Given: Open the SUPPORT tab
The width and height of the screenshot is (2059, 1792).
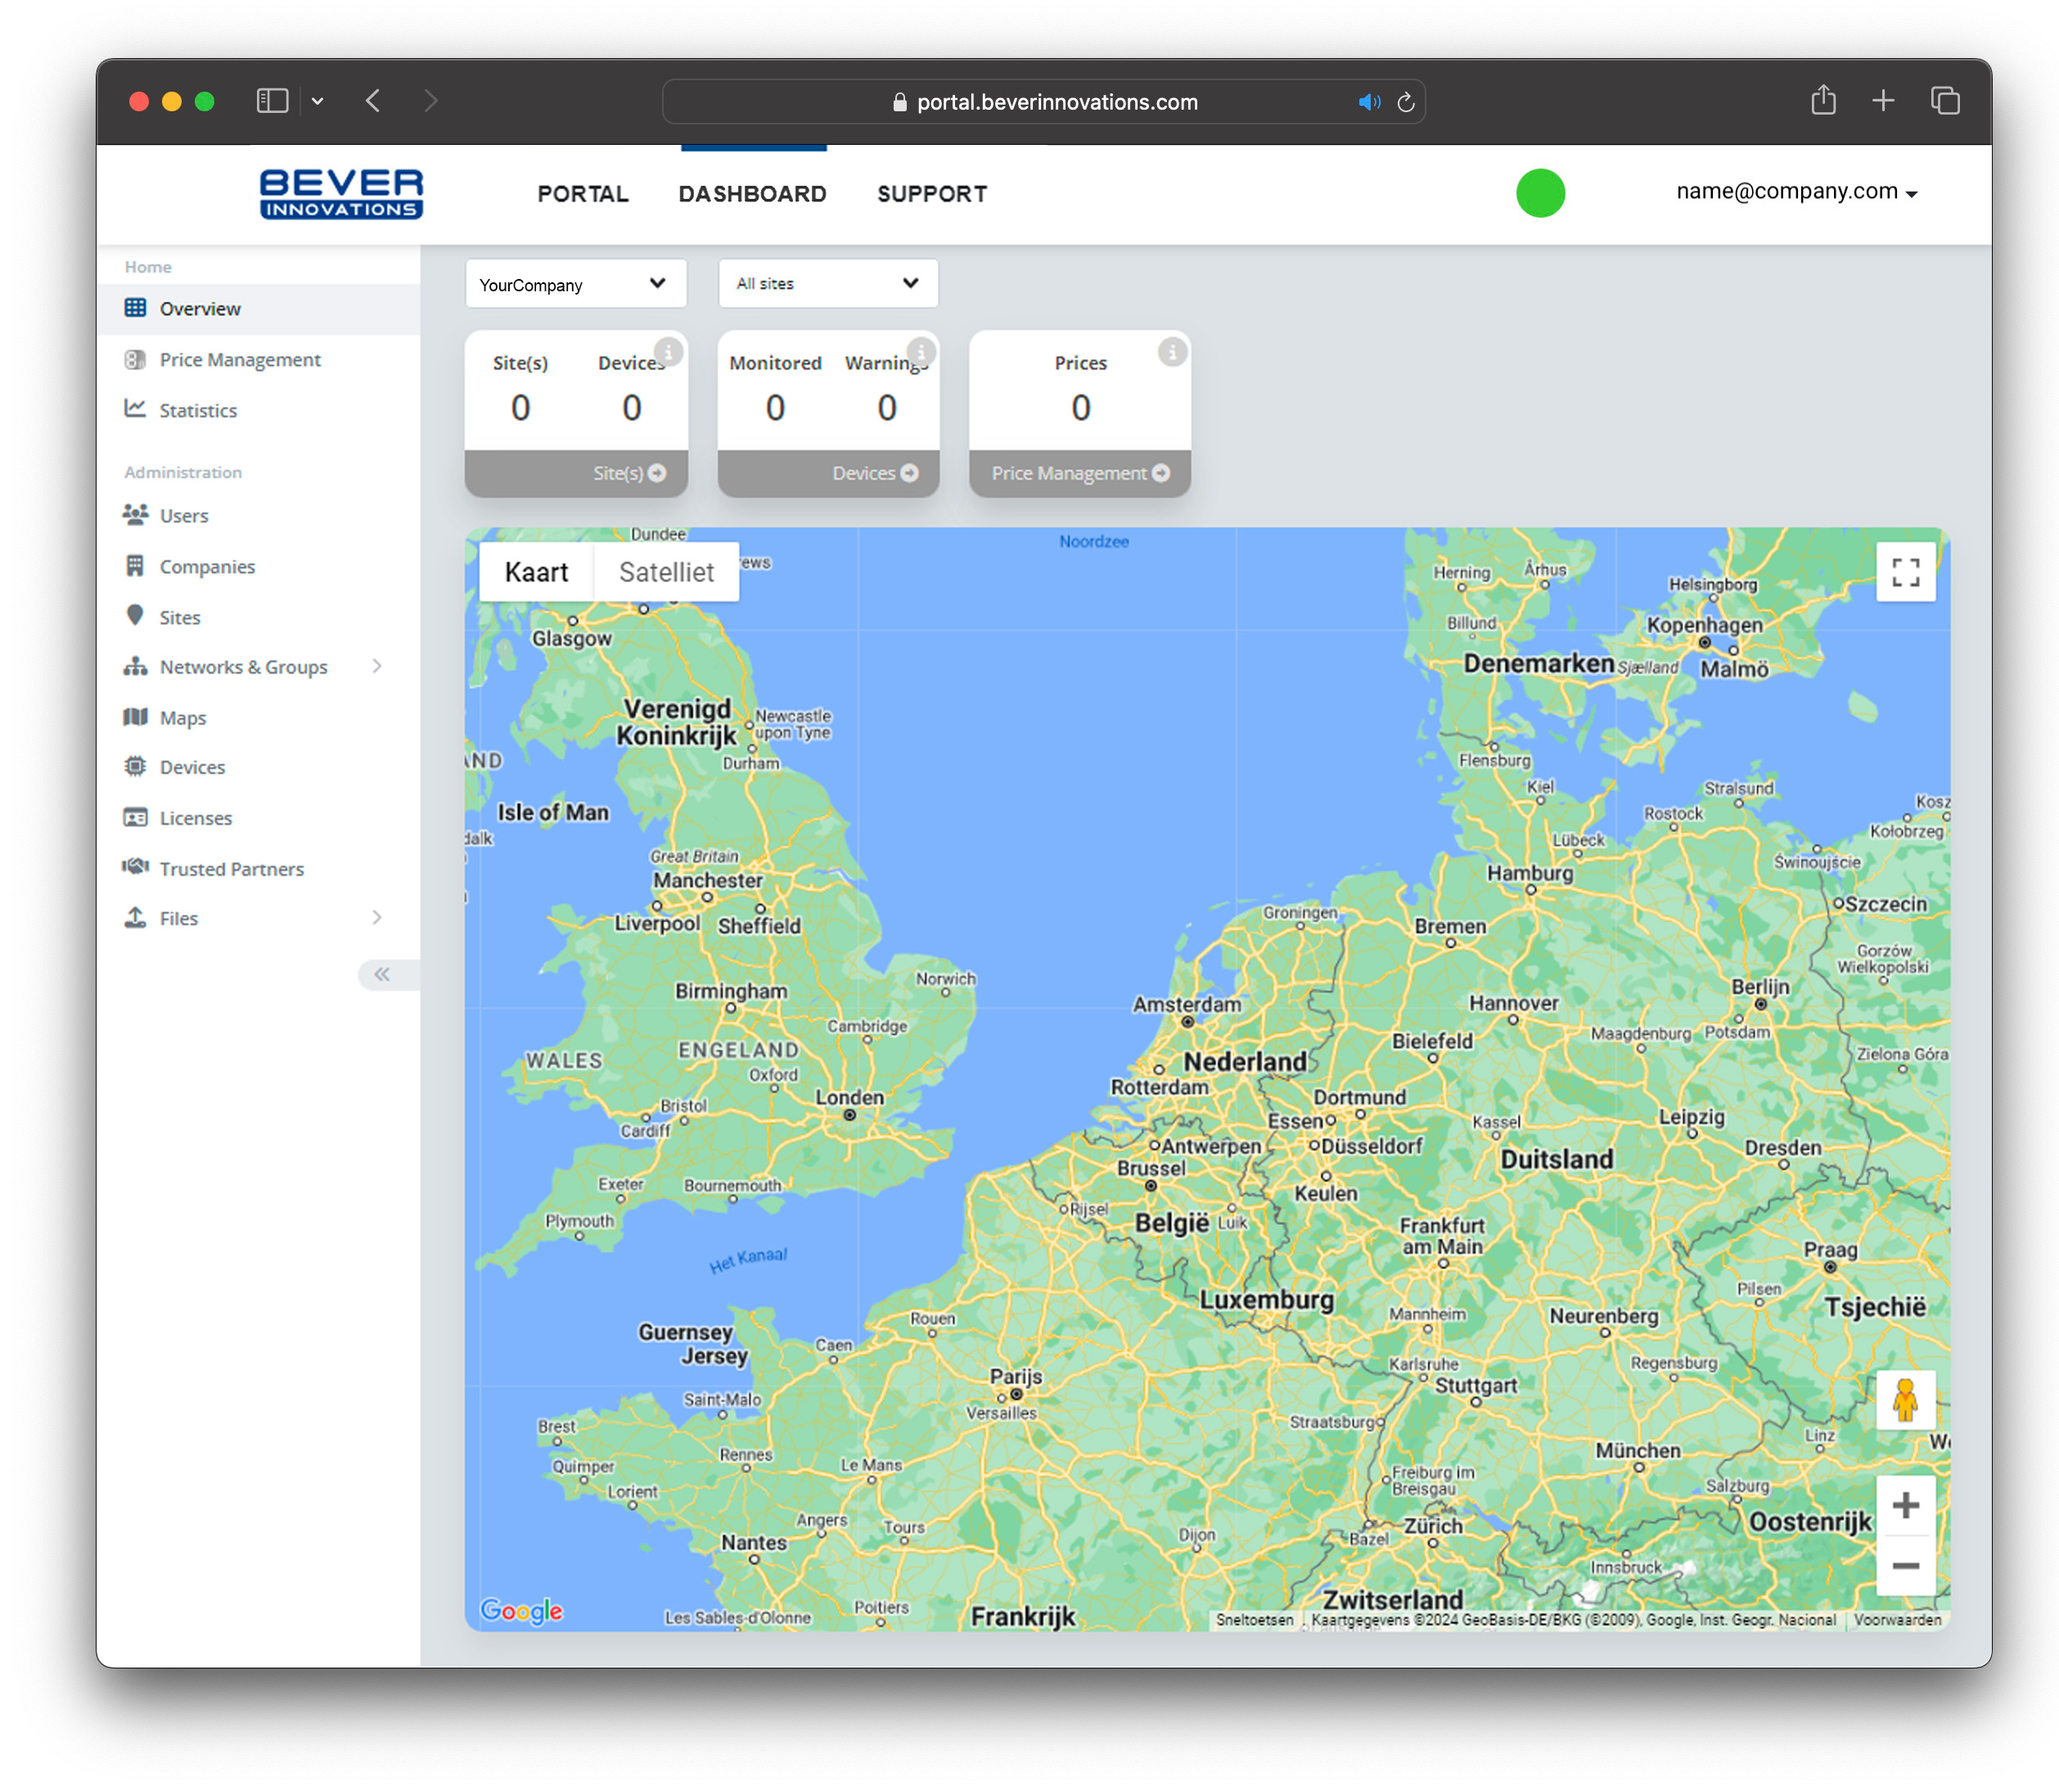Looking at the screenshot, I should click(931, 194).
